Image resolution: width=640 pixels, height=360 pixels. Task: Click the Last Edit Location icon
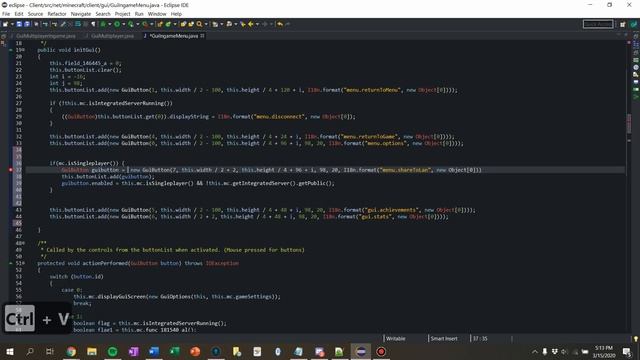pyautogui.click(x=243, y=24)
